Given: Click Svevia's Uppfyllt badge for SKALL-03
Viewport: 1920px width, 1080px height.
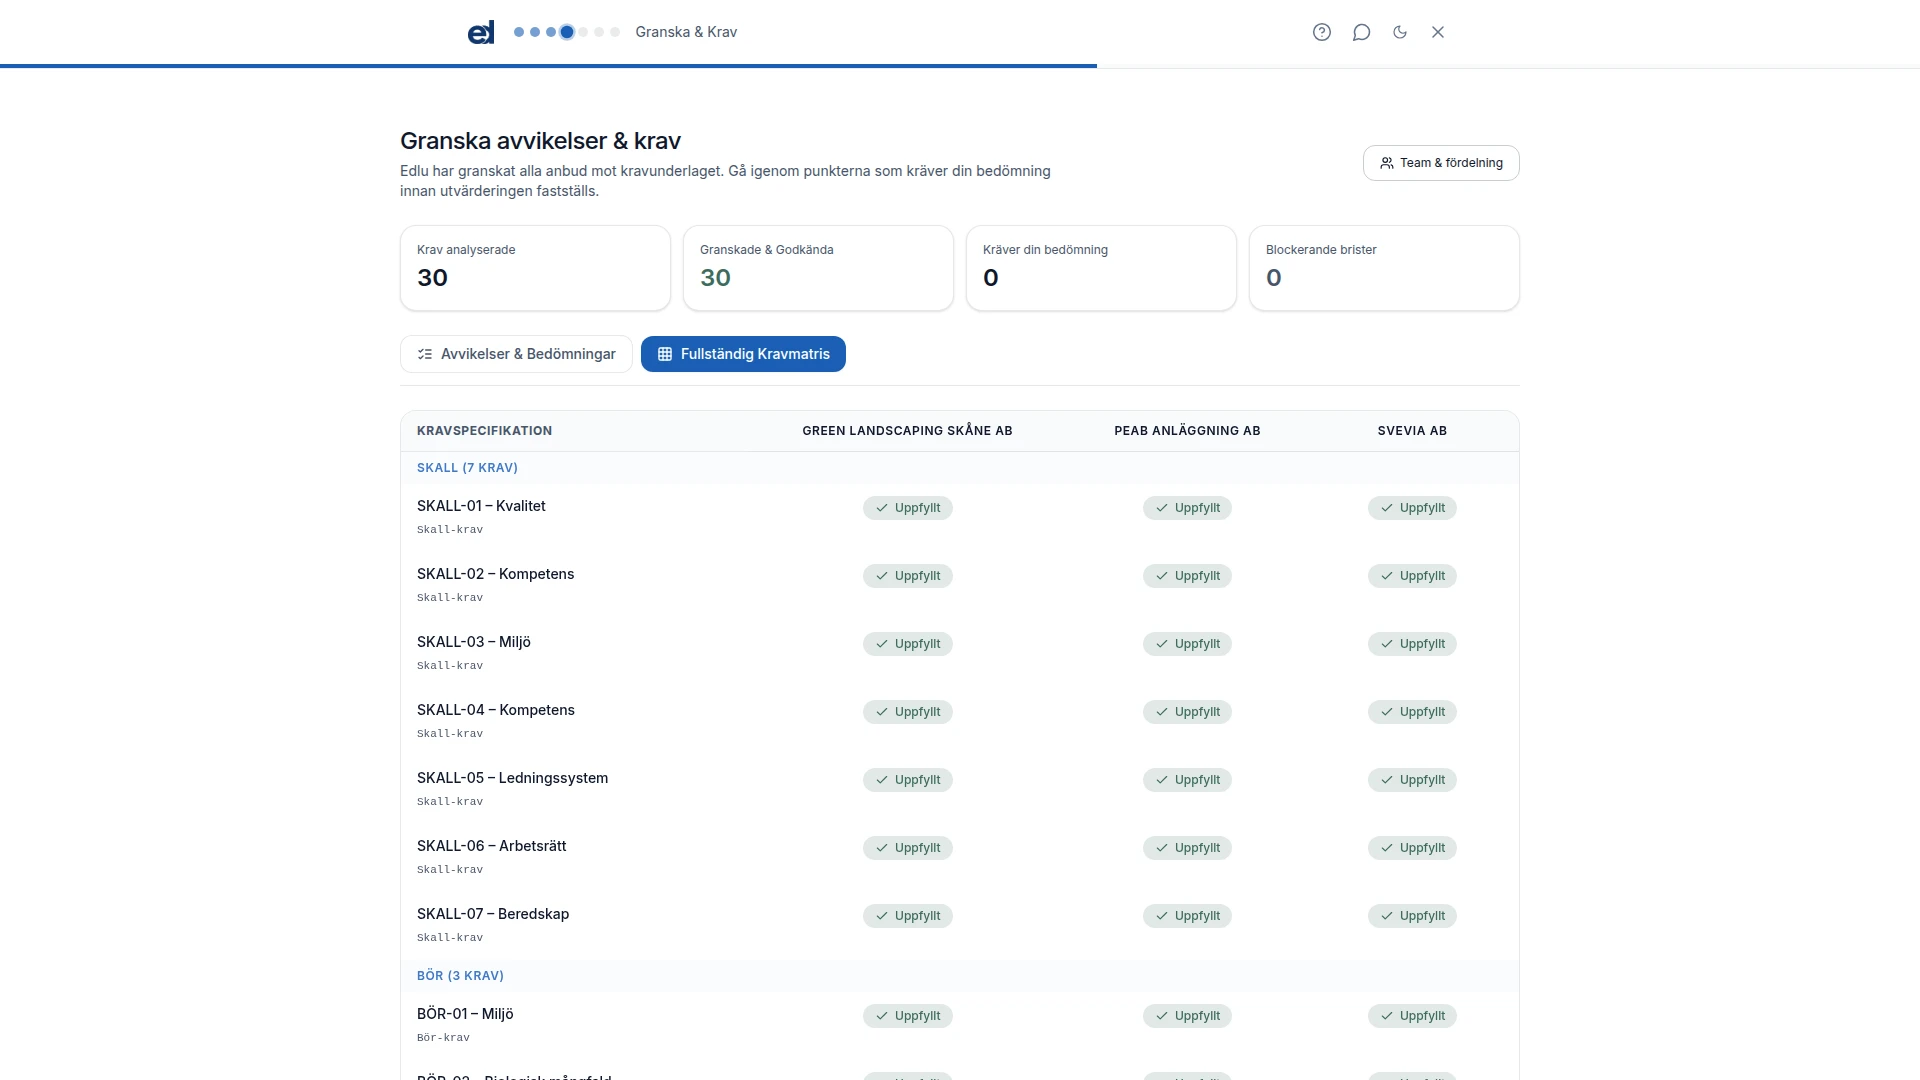Looking at the screenshot, I should [x=1412, y=644].
